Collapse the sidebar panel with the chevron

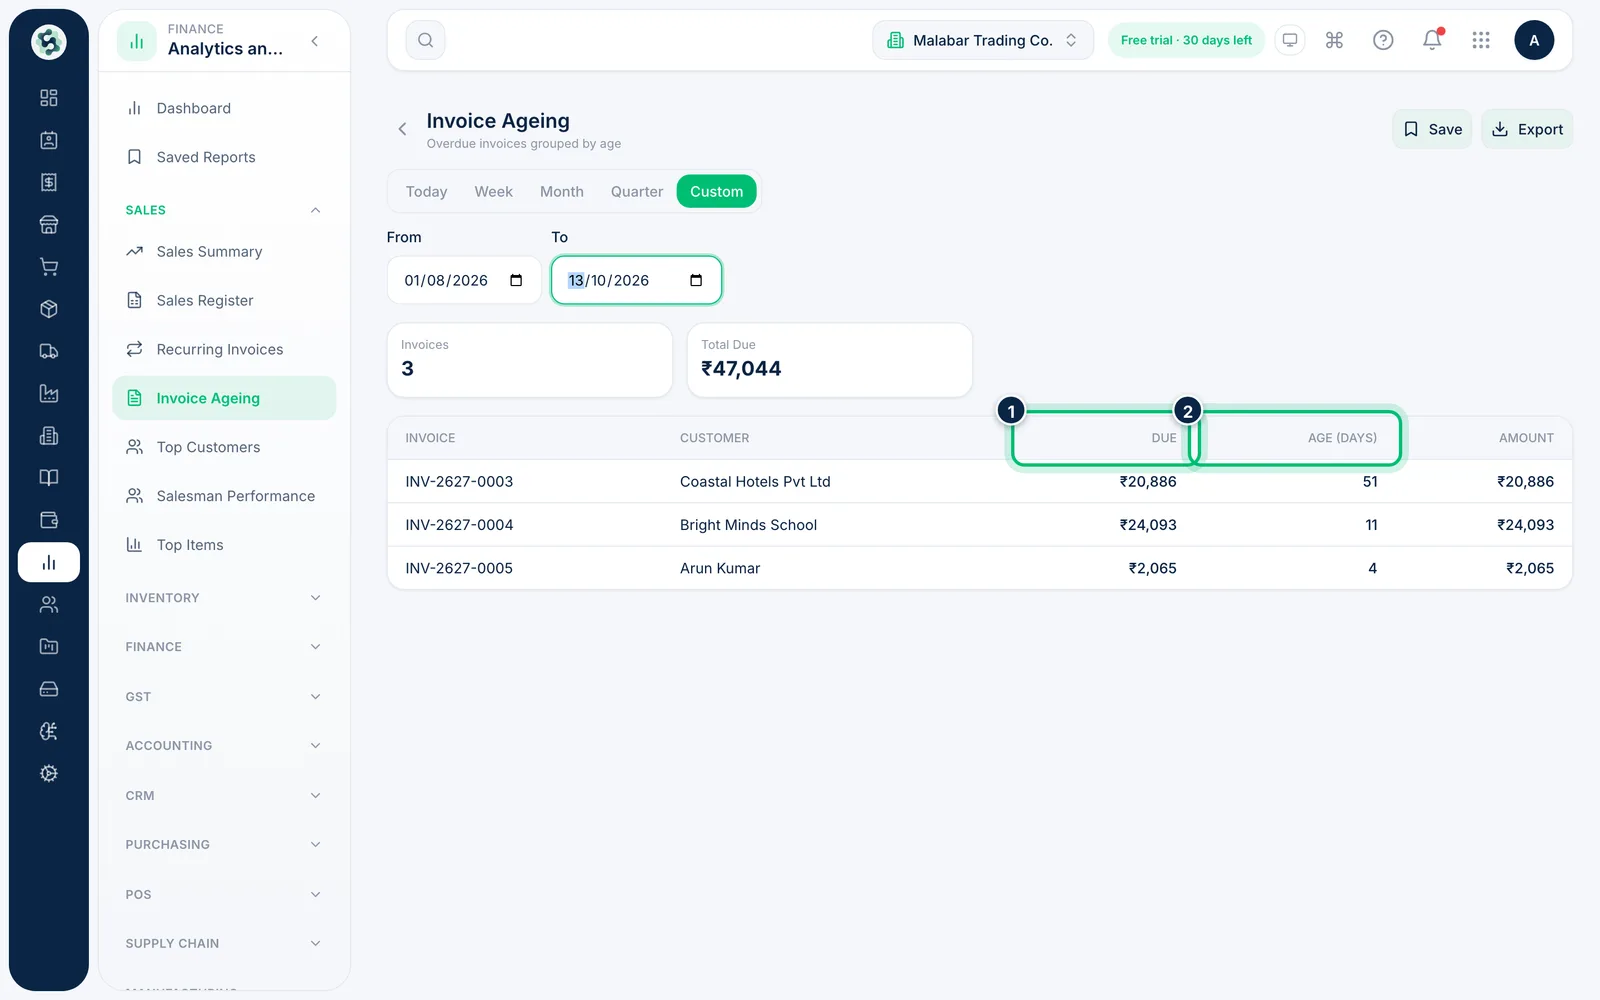(x=315, y=41)
